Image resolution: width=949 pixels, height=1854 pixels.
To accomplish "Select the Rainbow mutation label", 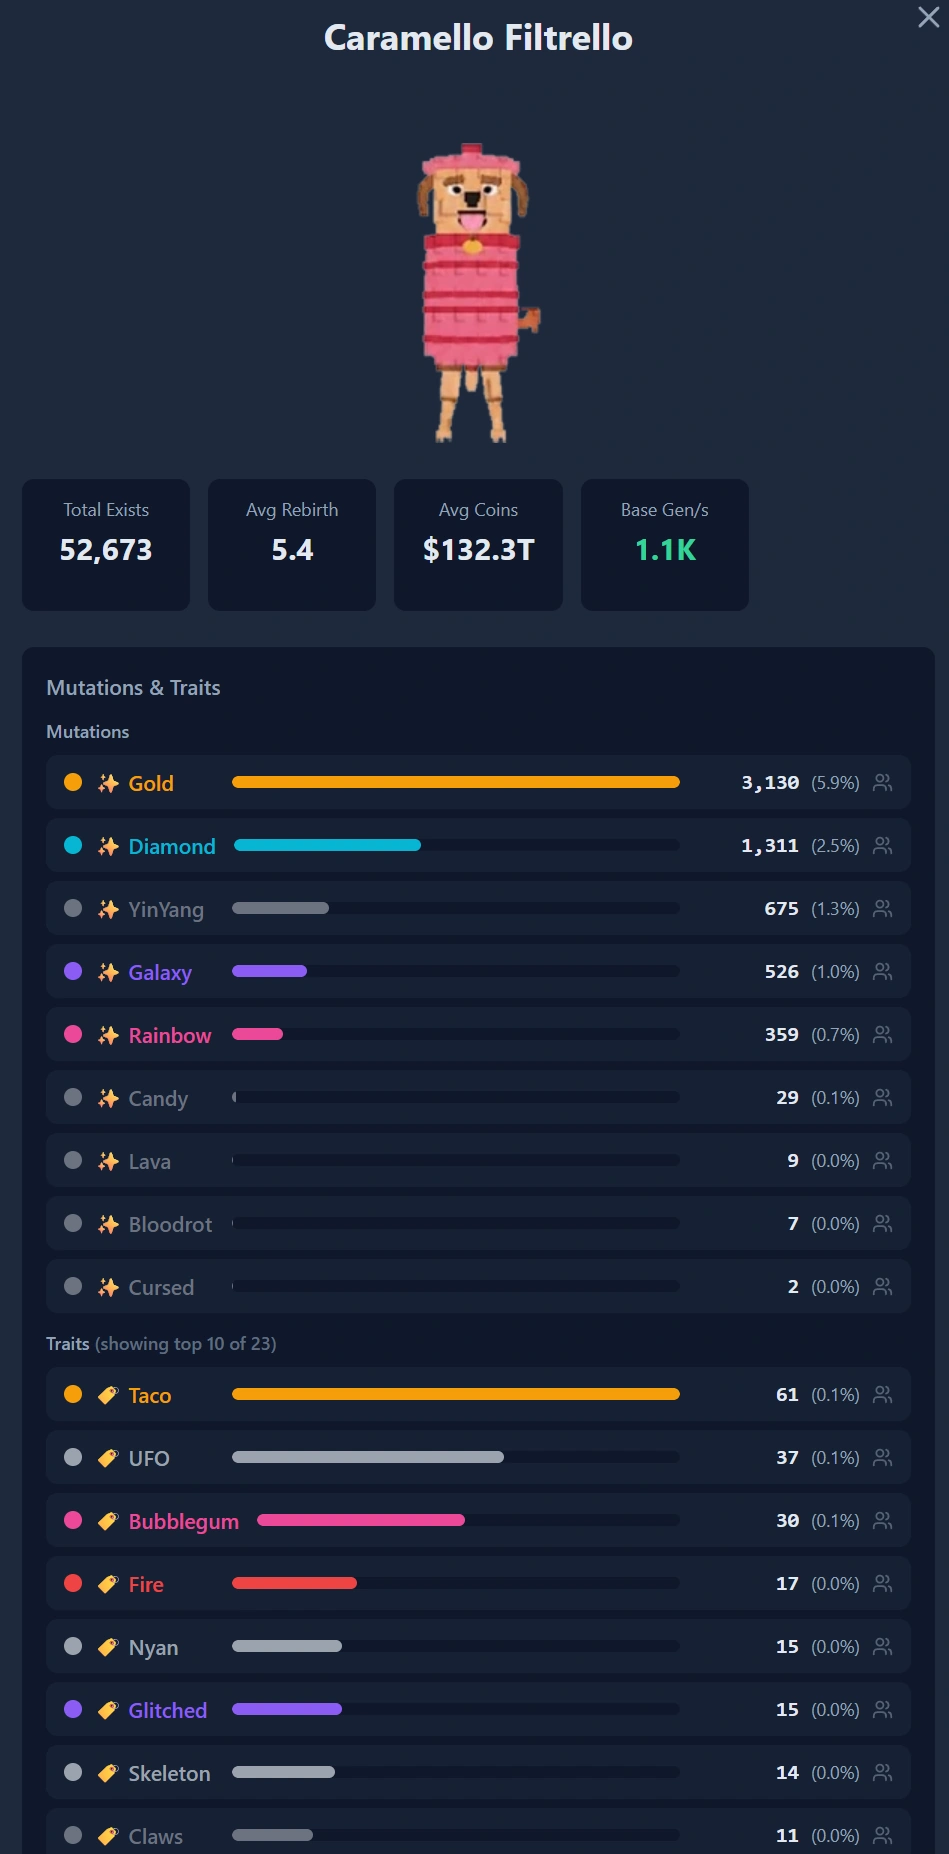I will point(170,1035).
